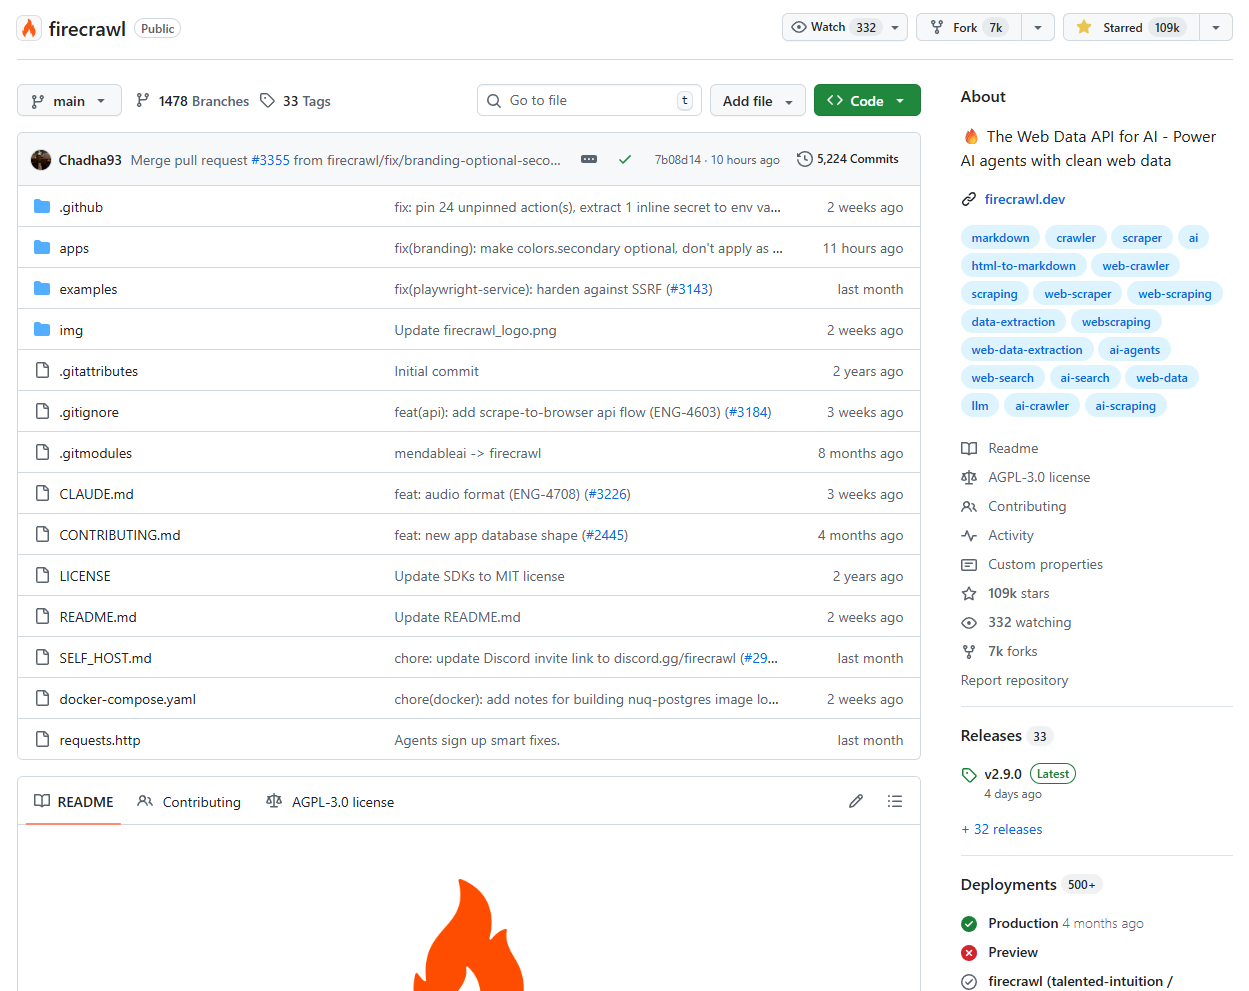The height and width of the screenshot is (991, 1249).
Task: Open 5,224 Commits history
Action: pyautogui.click(x=848, y=159)
